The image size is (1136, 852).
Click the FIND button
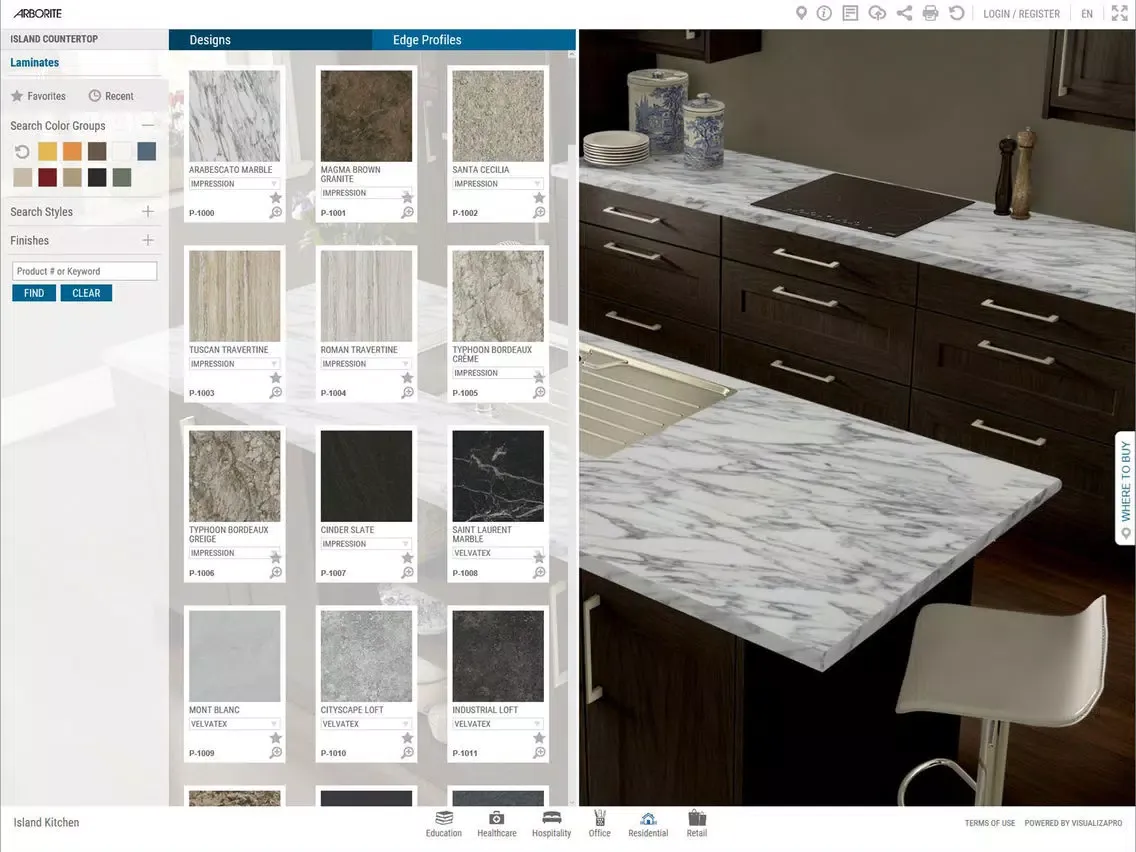[34, 293]
